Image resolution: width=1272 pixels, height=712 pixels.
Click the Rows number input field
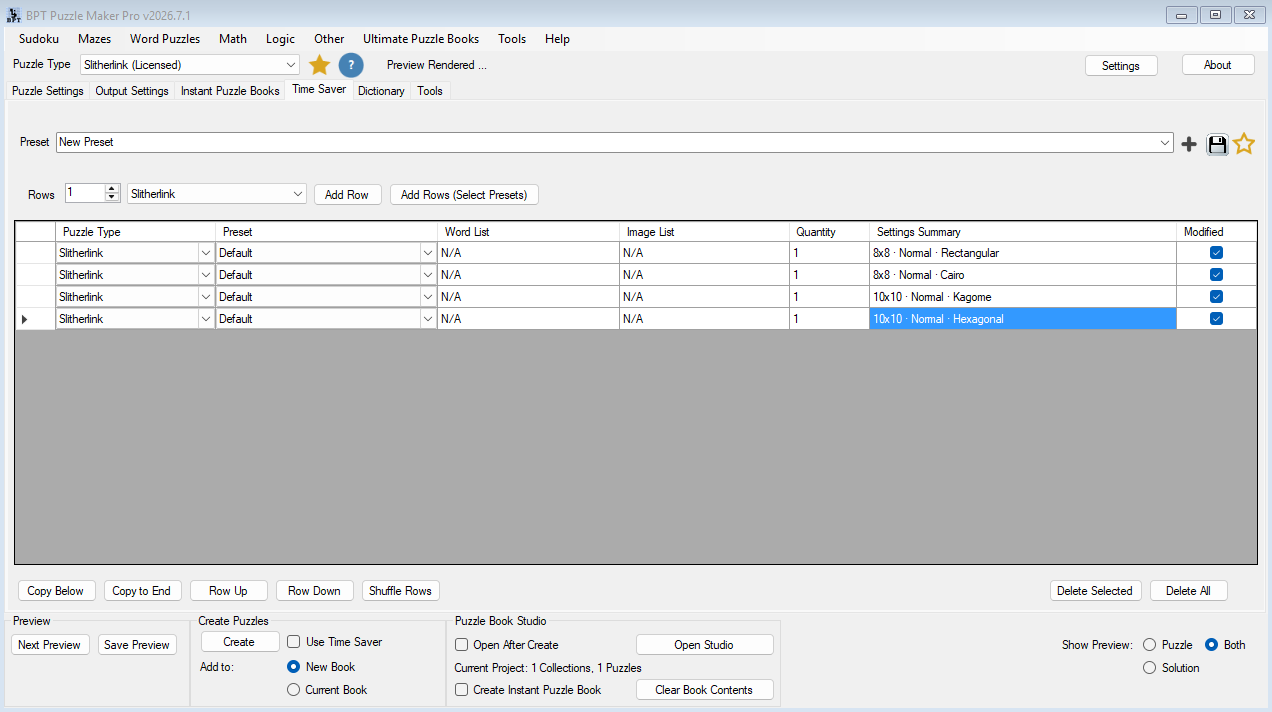click(x=85, y=193)
